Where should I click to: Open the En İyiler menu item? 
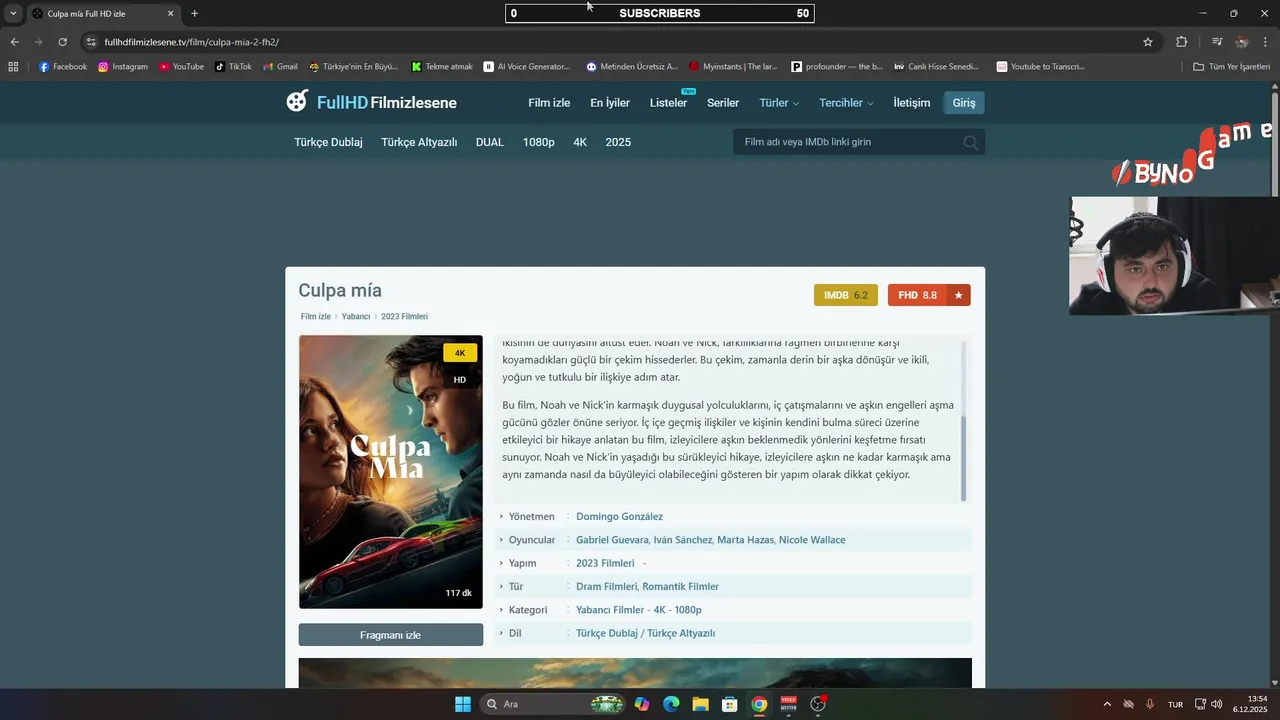coord(610,103)
